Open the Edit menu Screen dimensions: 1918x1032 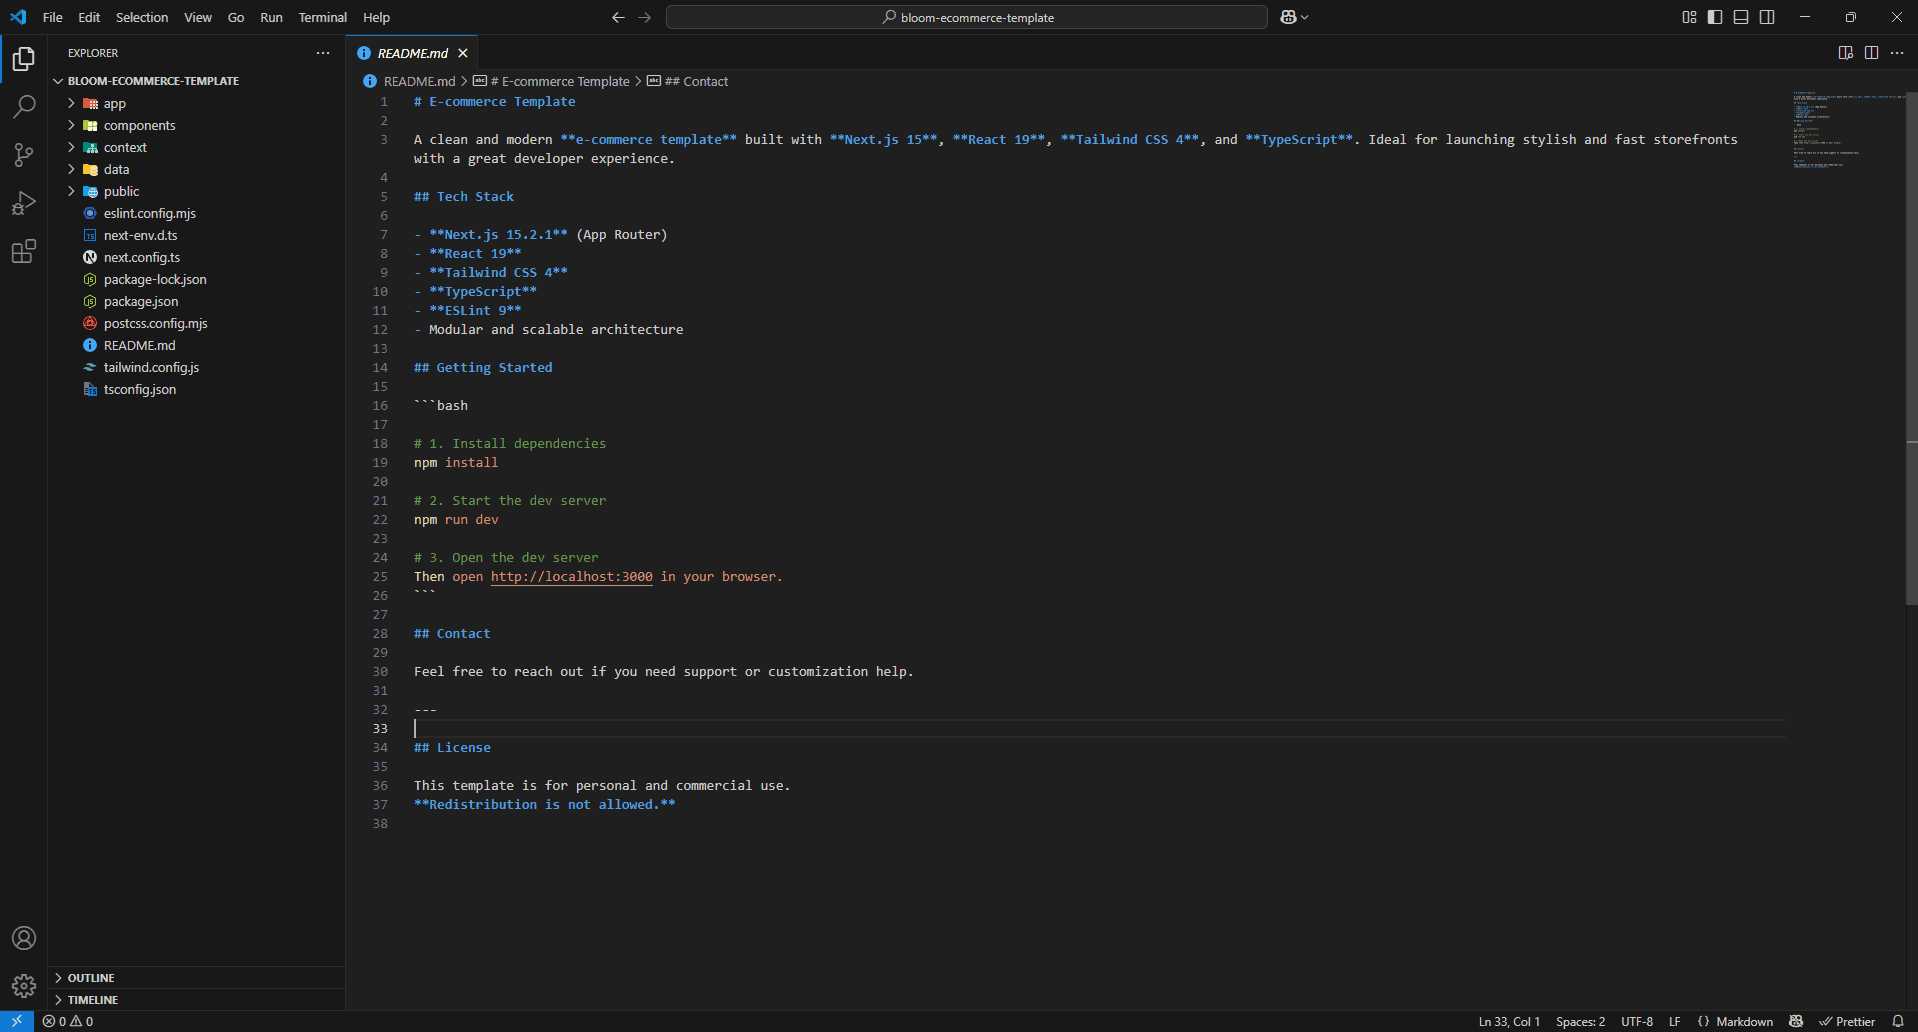coord(89,17)
